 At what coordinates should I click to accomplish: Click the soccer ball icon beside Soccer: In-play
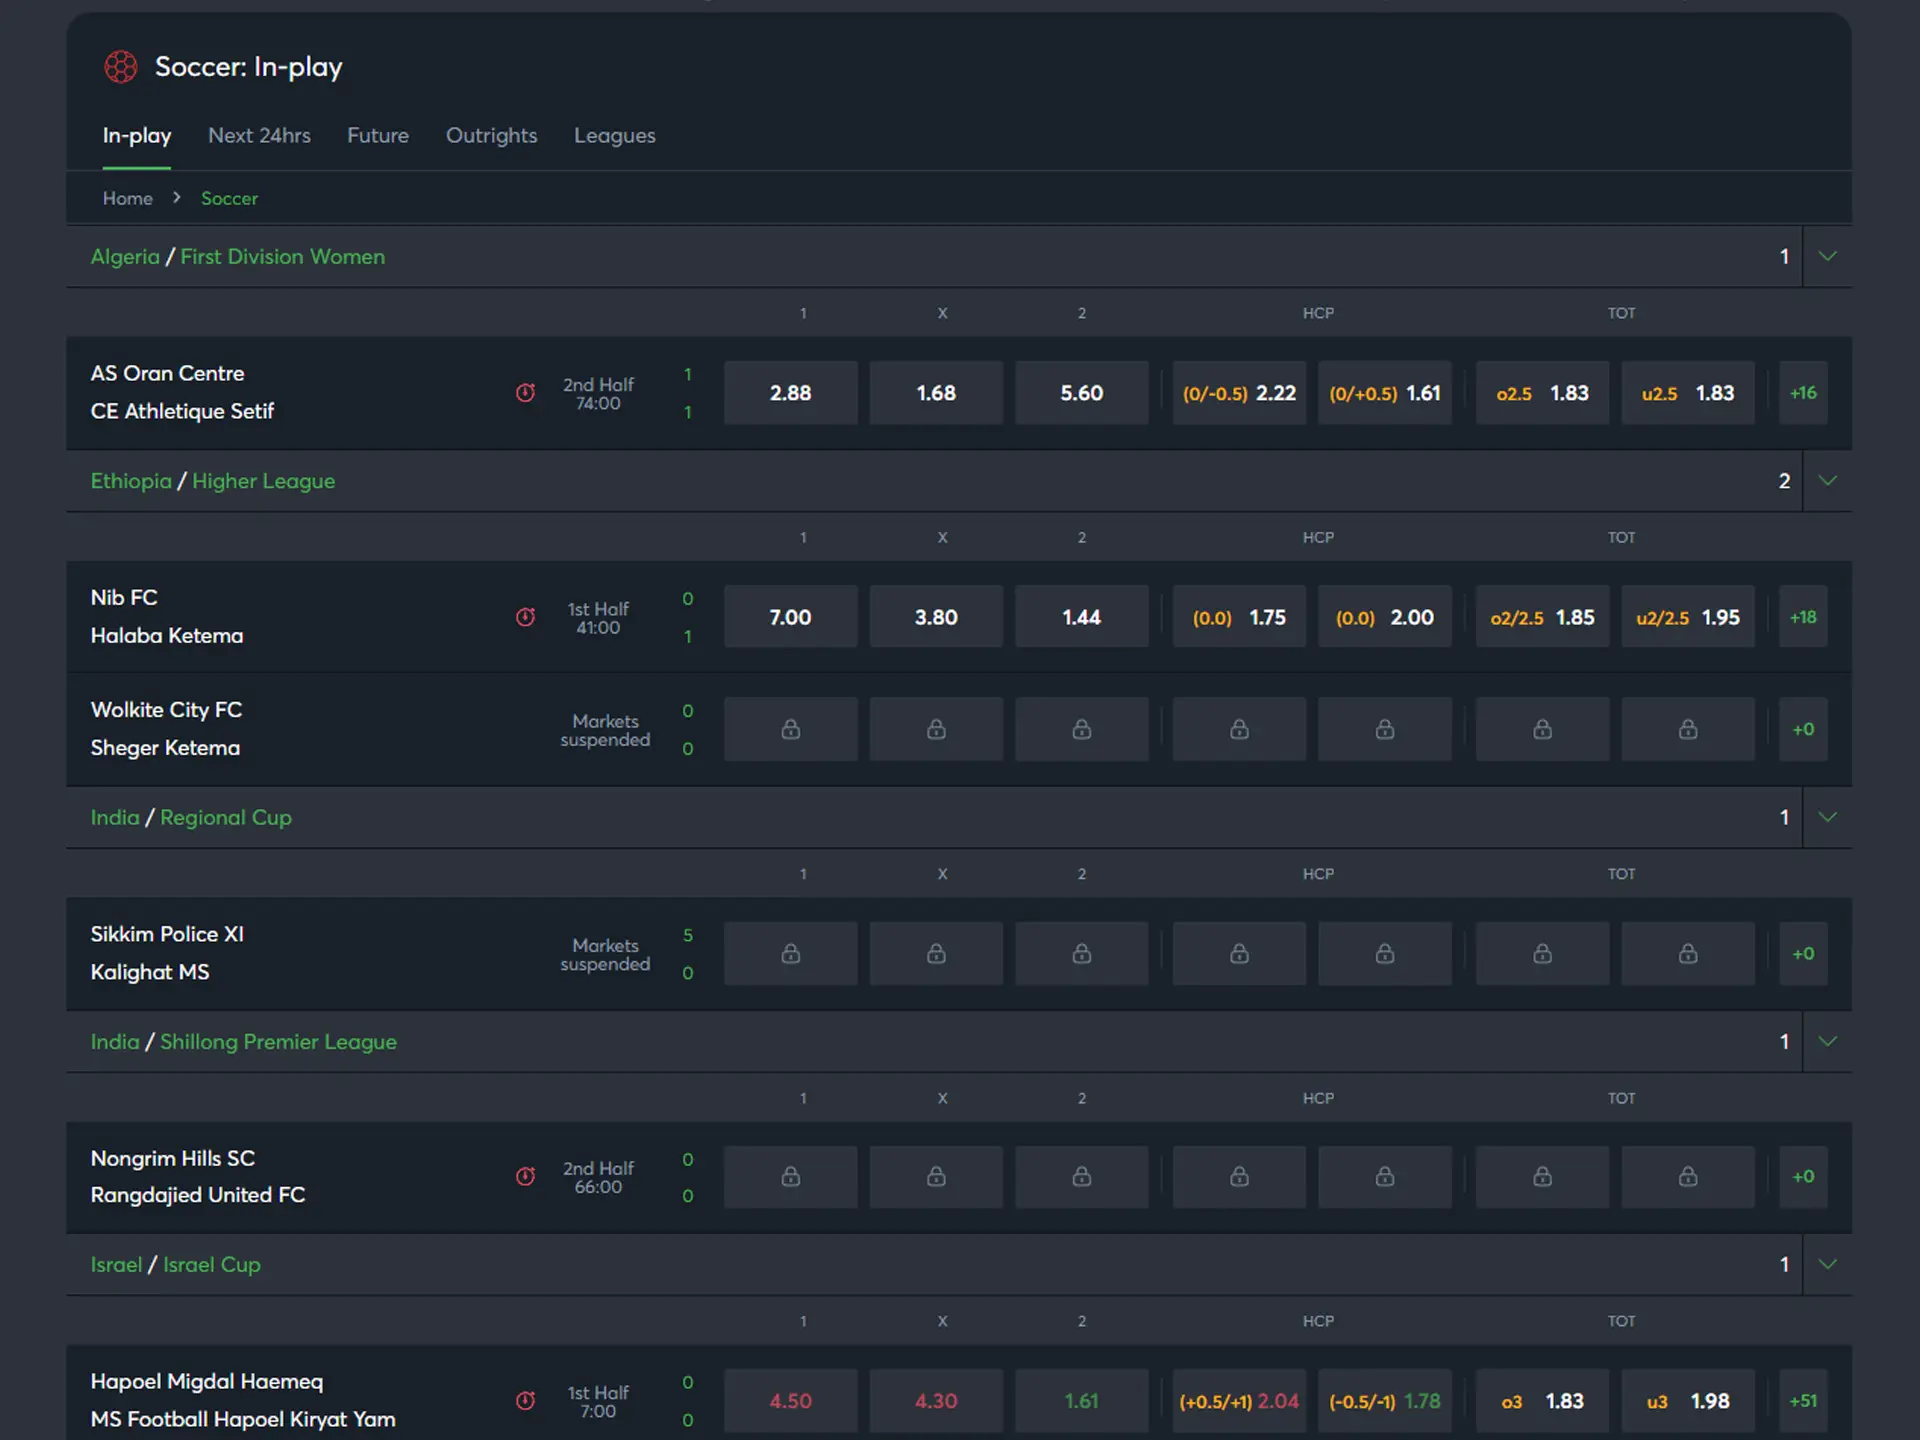pos(121,67)
